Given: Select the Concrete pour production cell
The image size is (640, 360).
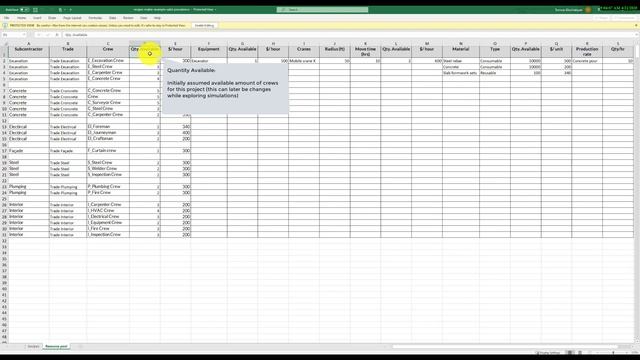Looking at the screenshot, I should coord(587,61).
